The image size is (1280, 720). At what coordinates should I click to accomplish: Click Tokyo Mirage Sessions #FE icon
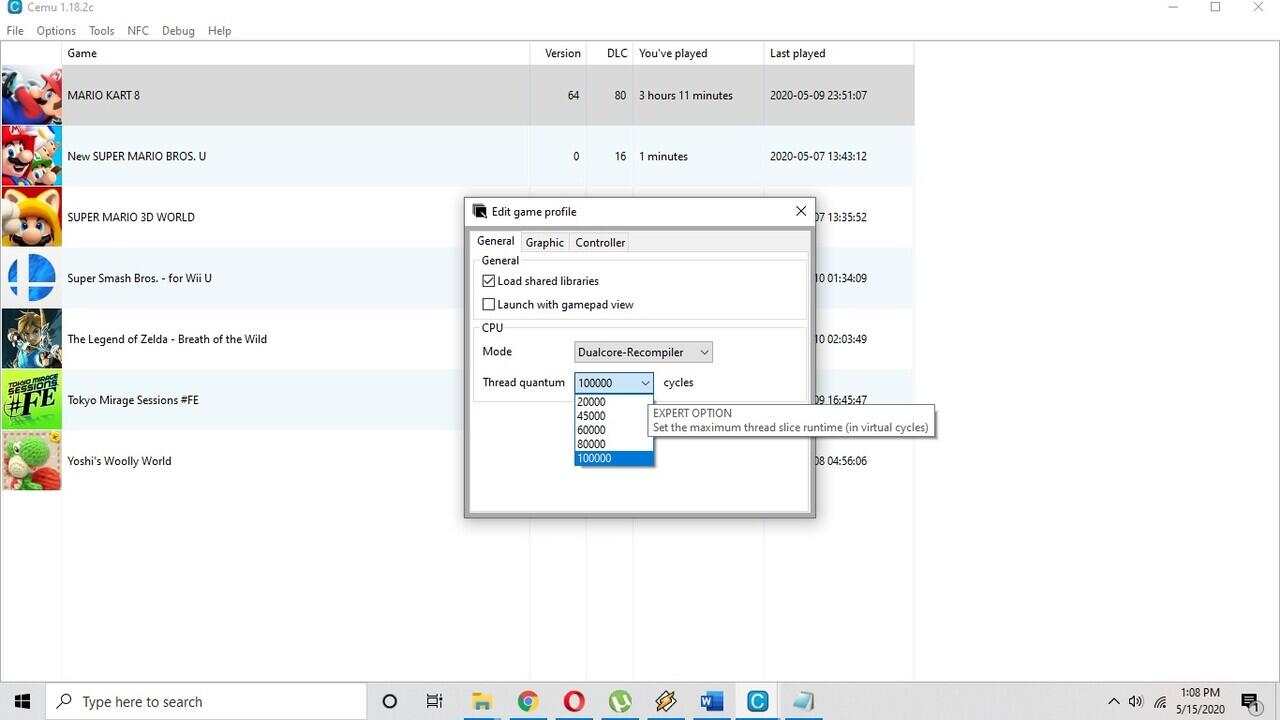(32, 400)
